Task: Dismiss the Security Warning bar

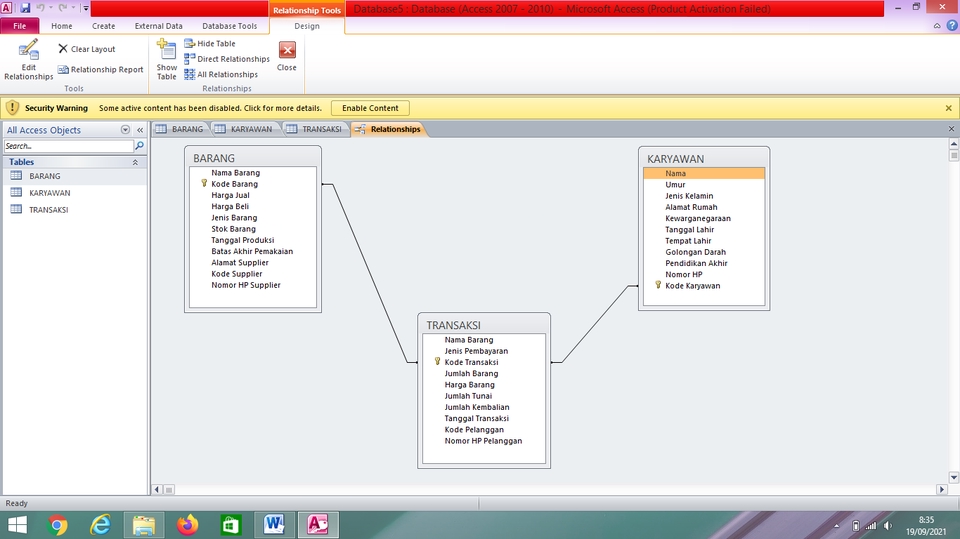Action: 948,108
